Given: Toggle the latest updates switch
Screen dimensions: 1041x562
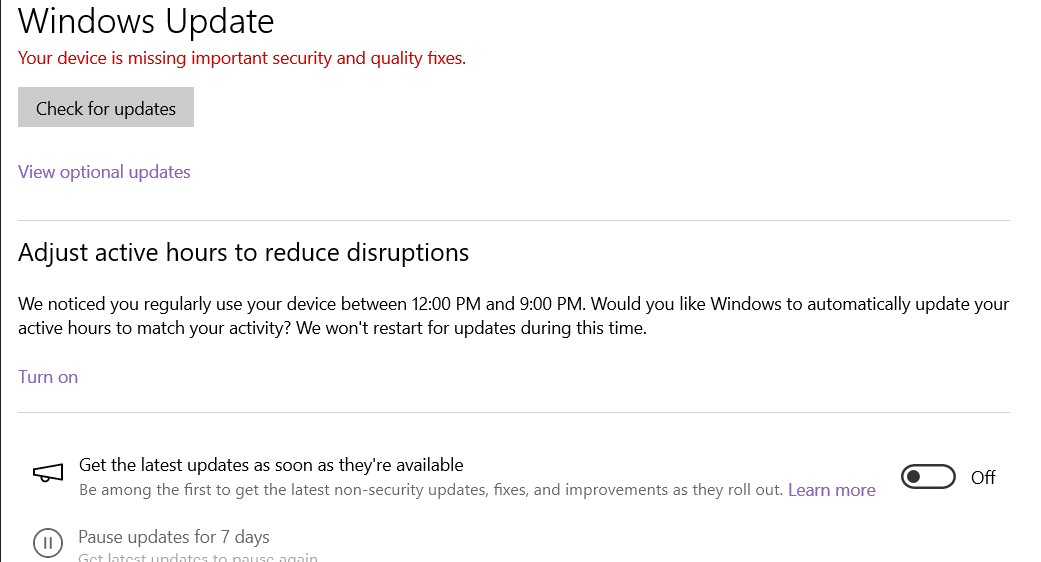Looking at the screenshot, I should coord(928,477).
